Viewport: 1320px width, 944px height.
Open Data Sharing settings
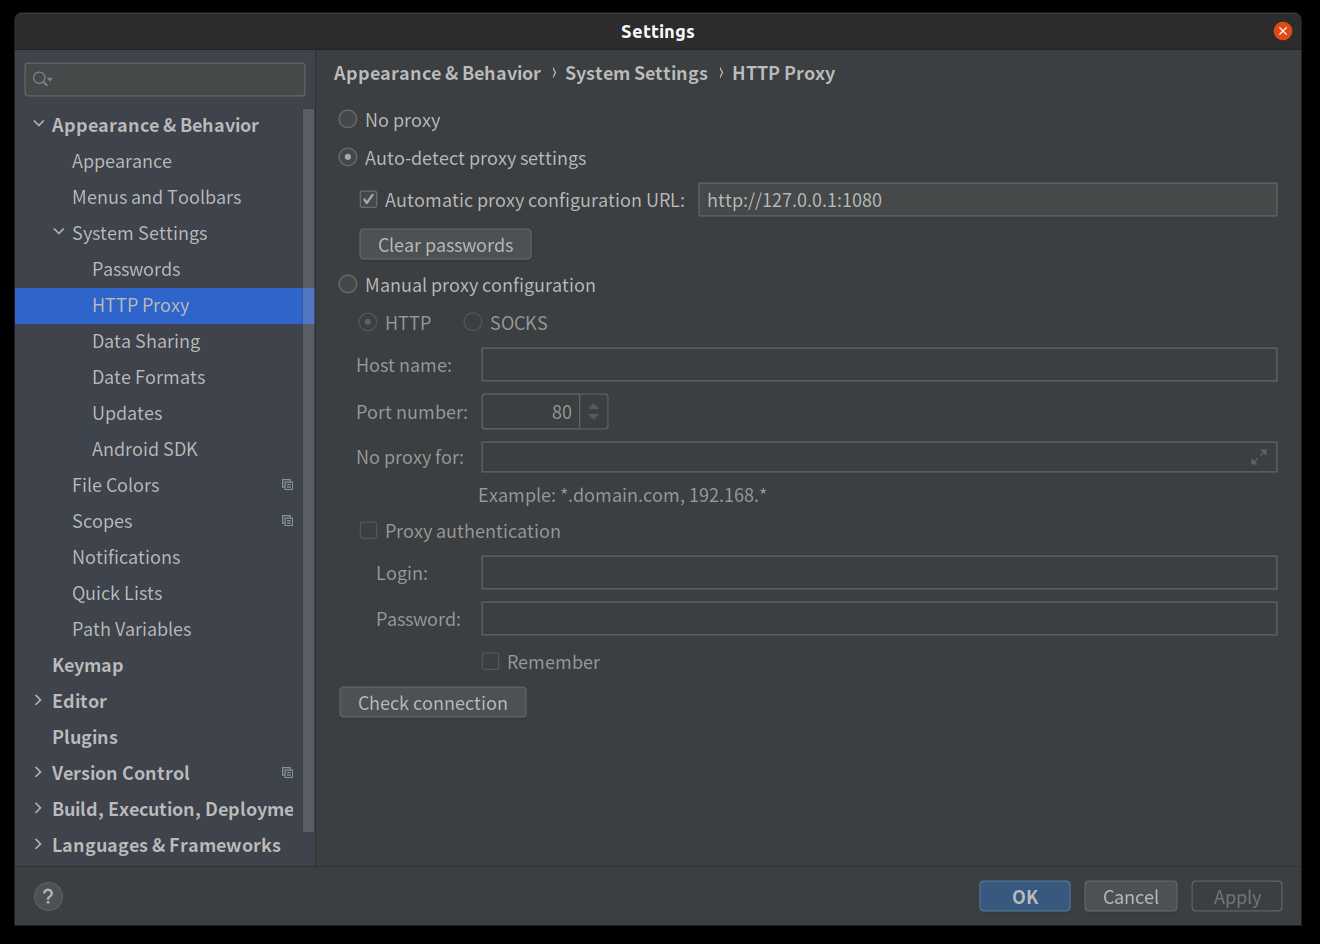click(x=146, y=341)
